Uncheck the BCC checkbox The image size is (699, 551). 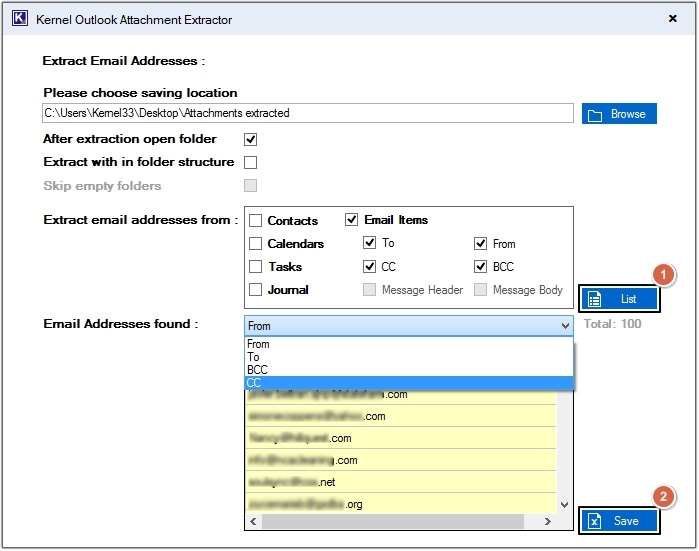click(481, 267)
